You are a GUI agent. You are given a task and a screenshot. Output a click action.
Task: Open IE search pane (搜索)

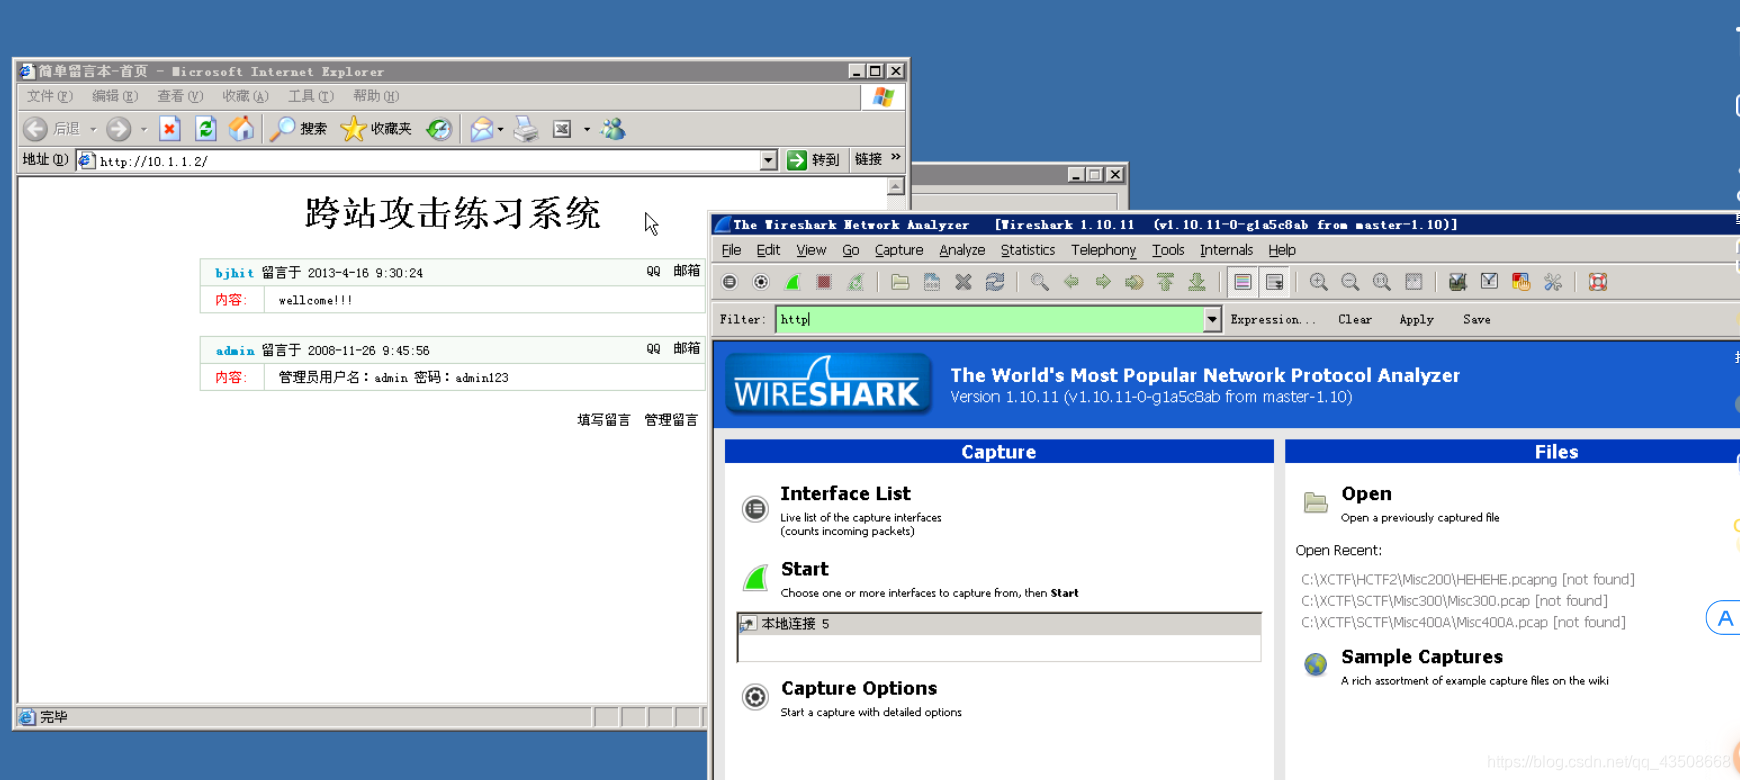click(299, 128)
